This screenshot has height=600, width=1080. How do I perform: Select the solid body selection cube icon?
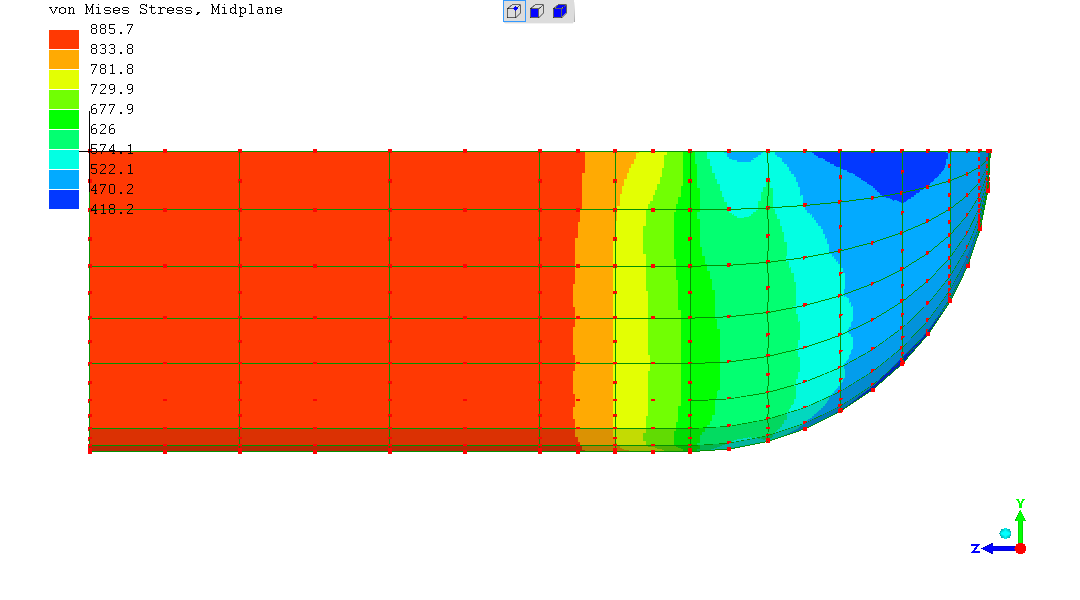pos(560,12)
